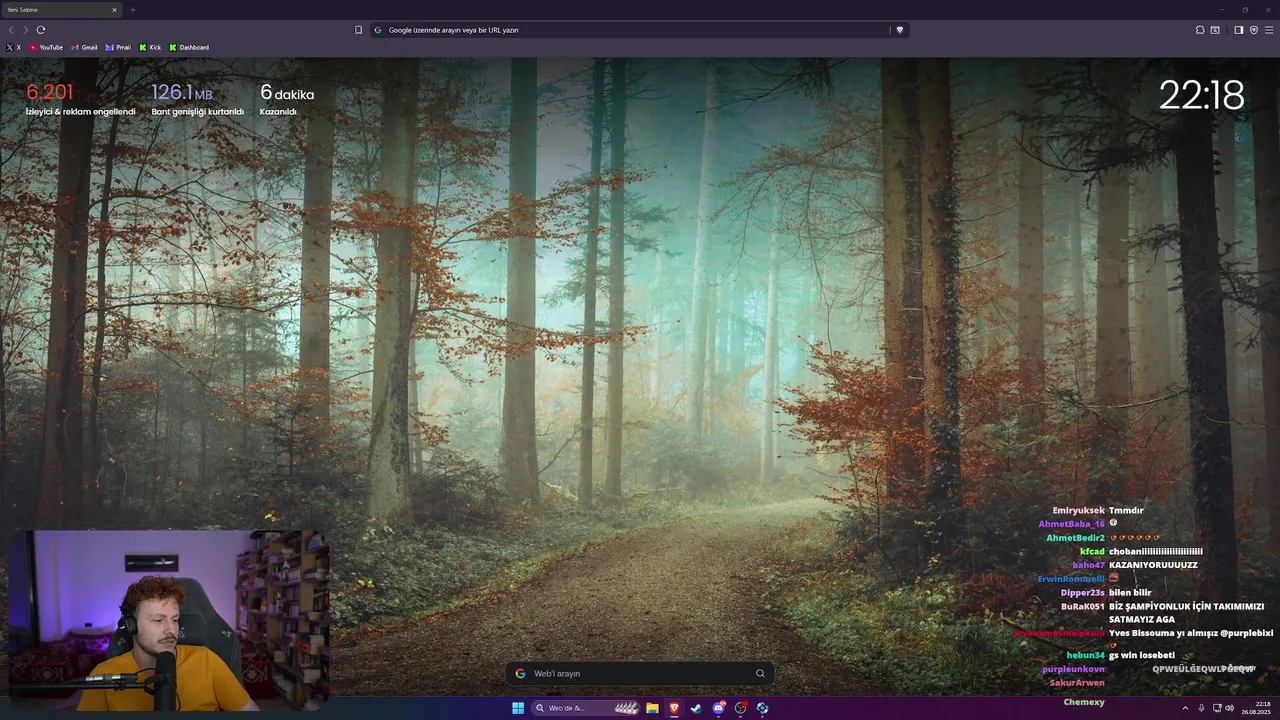
Task: Open a new tab with the plus button
Action: 132,10
